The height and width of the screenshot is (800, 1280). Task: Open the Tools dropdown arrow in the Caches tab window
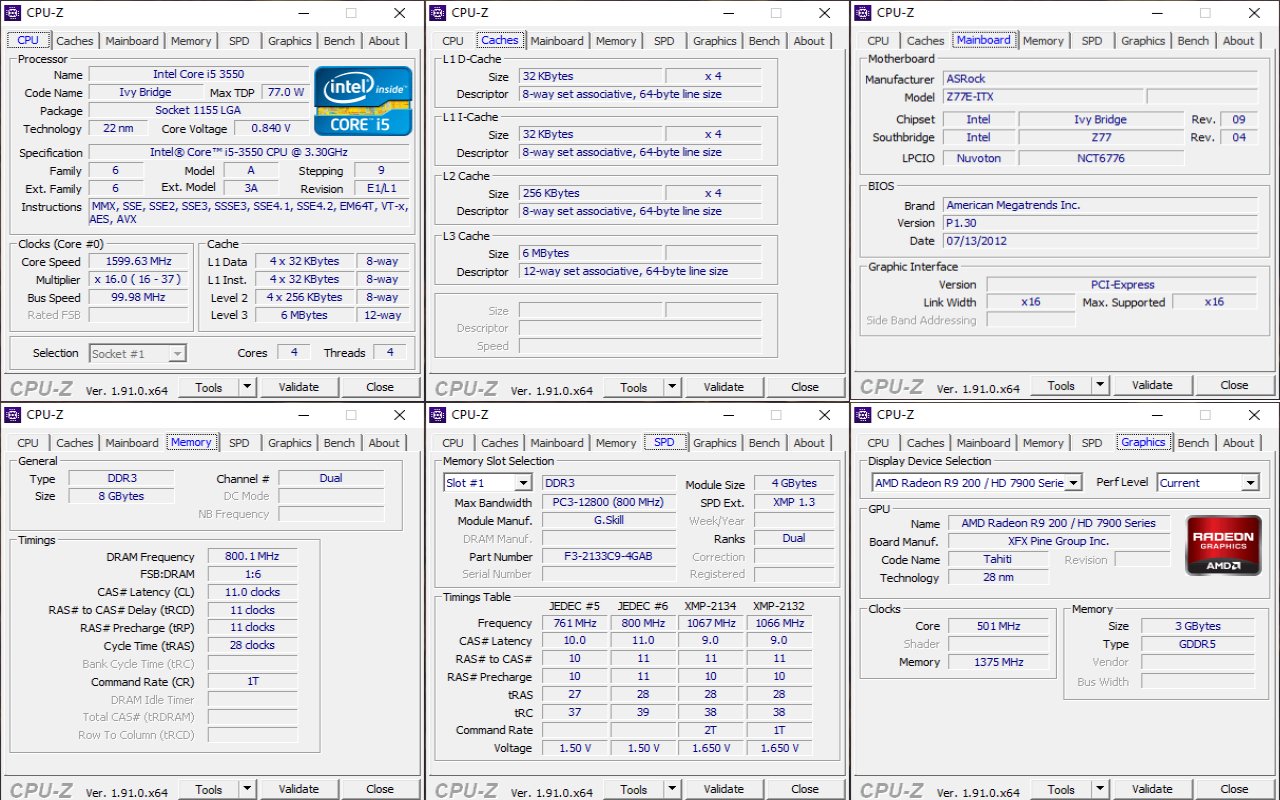pos(672,387)
